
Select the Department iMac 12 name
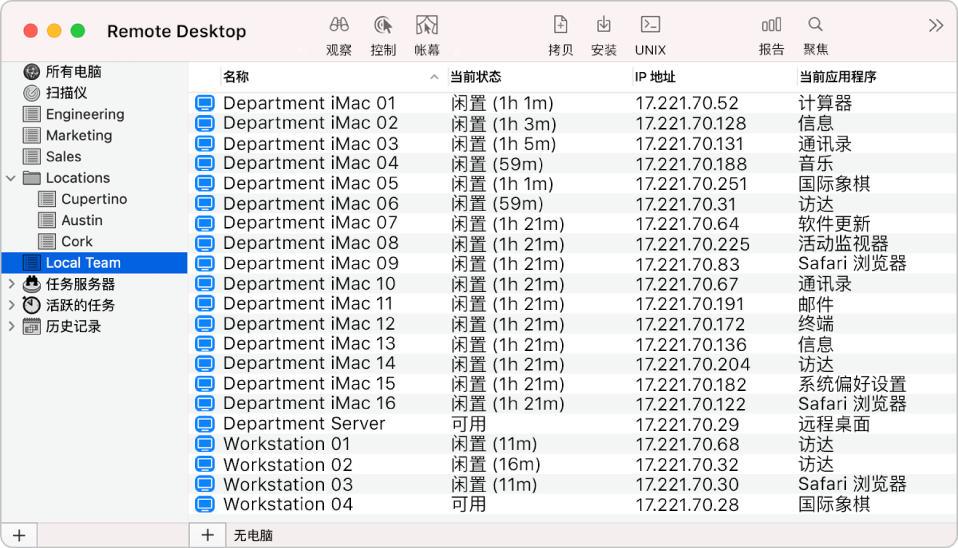coord(309,324)
